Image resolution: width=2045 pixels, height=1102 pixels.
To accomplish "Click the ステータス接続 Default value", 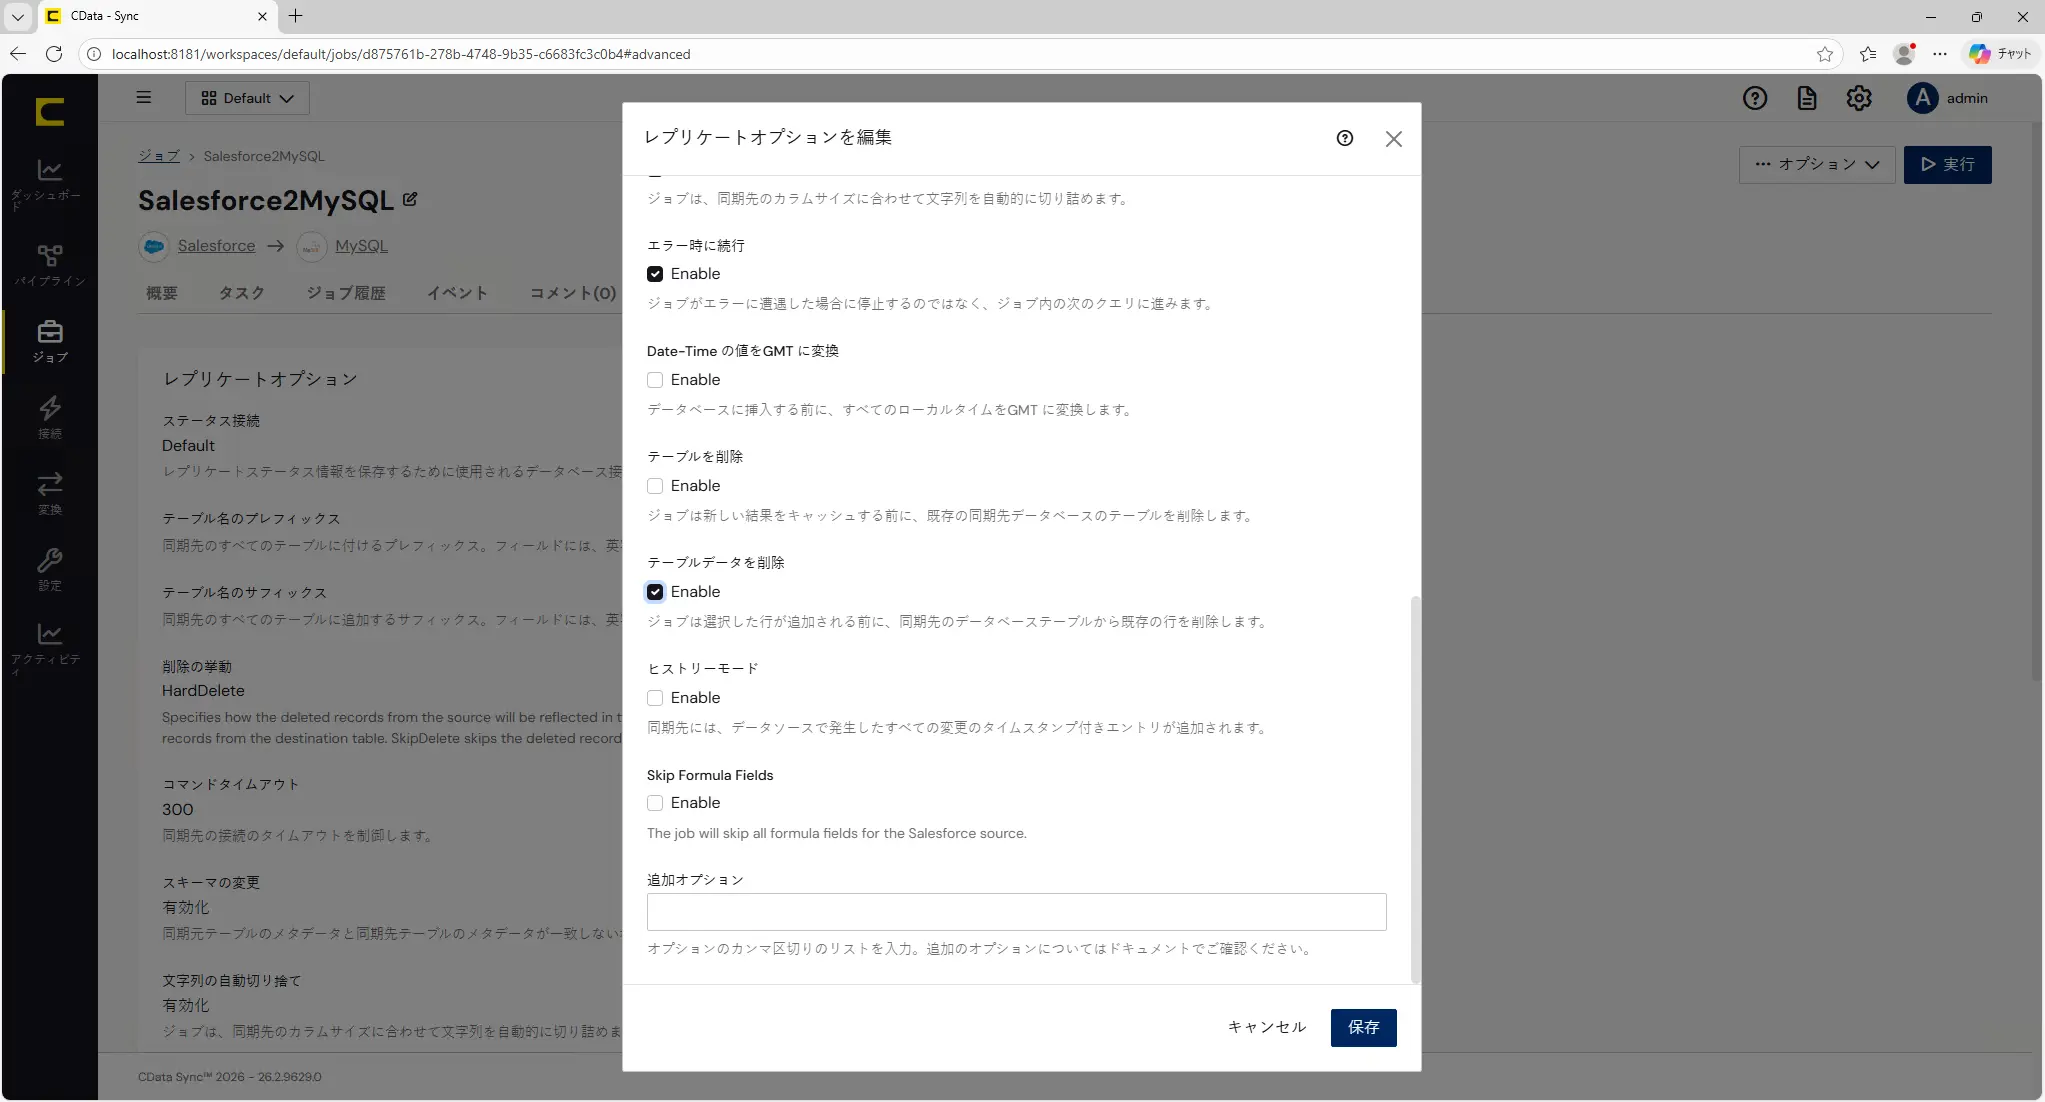I will (188, 446).
